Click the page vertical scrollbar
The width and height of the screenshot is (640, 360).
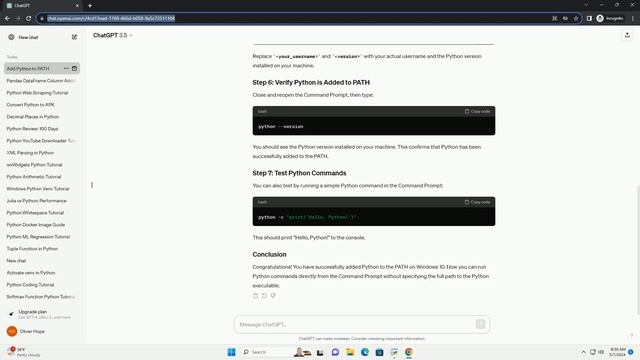tap(638, 250)
